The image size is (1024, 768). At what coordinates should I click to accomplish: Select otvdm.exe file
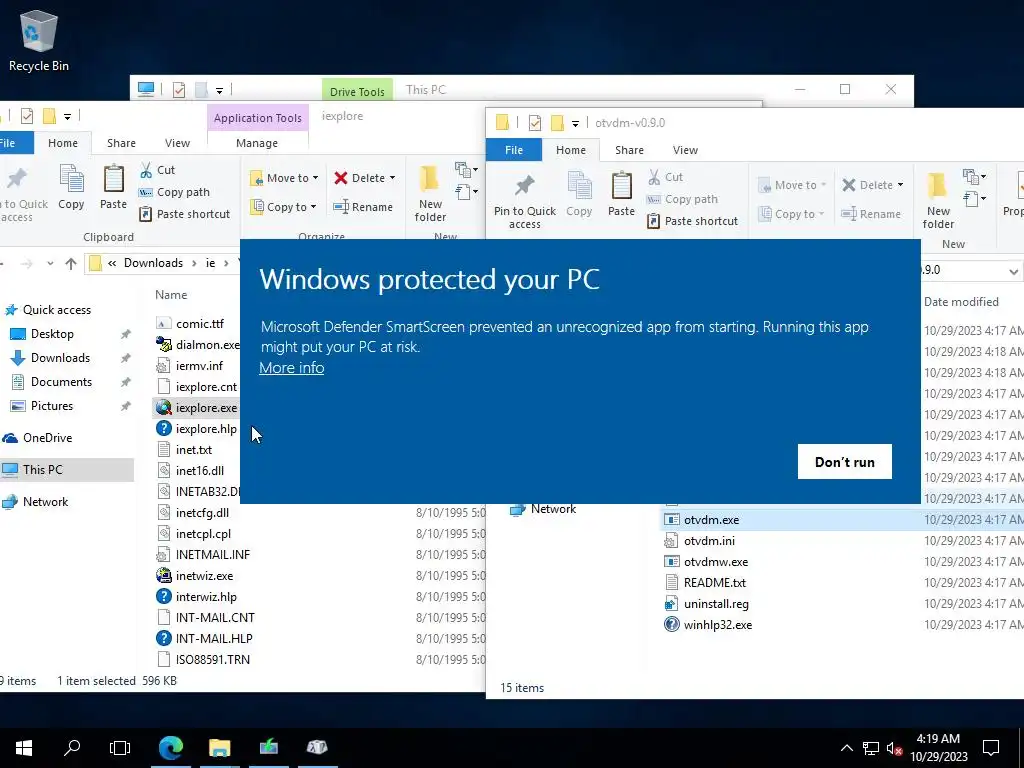pyautogui.click(x=711, y=520)
